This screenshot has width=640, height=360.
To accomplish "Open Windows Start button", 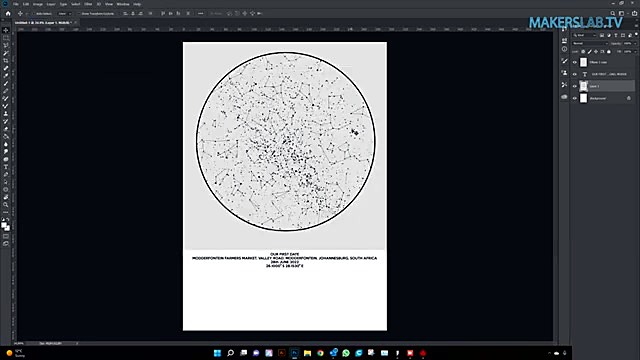I will [218, 353].
